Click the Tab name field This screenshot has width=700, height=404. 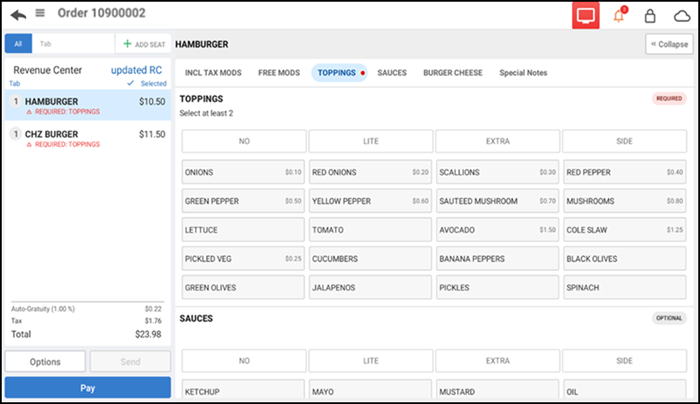[73, 44]
